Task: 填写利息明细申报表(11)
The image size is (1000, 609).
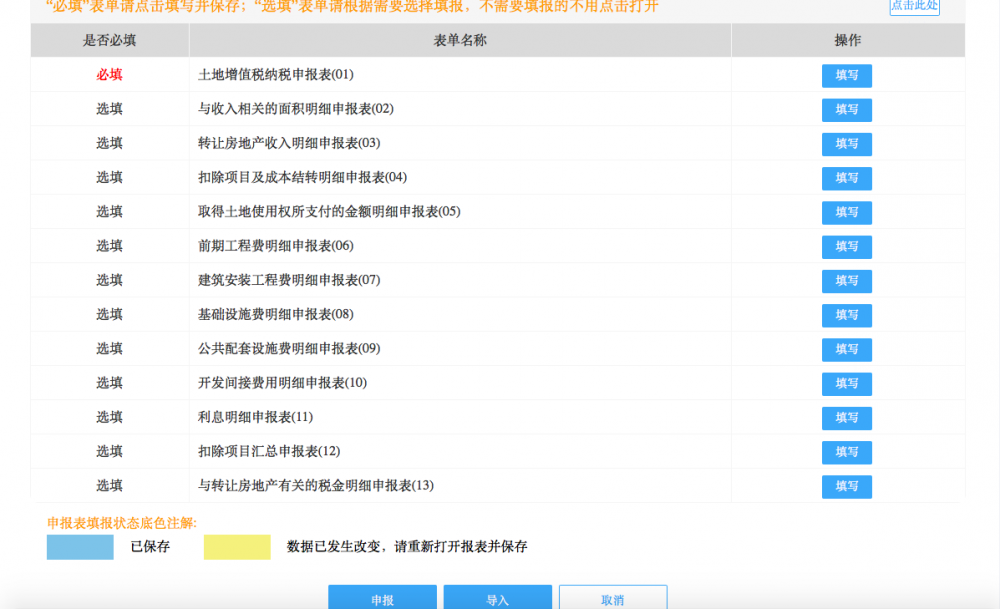Action: (x=846, y=418)
